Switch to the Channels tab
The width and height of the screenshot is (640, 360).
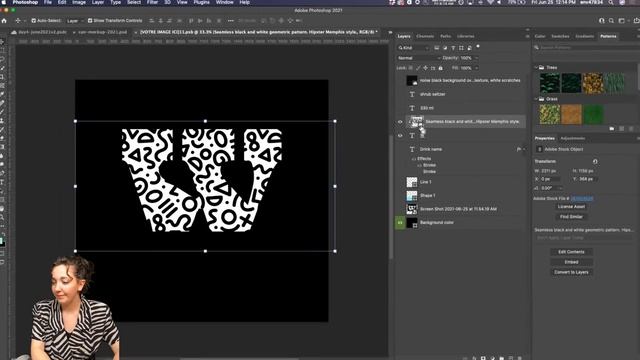425,36
